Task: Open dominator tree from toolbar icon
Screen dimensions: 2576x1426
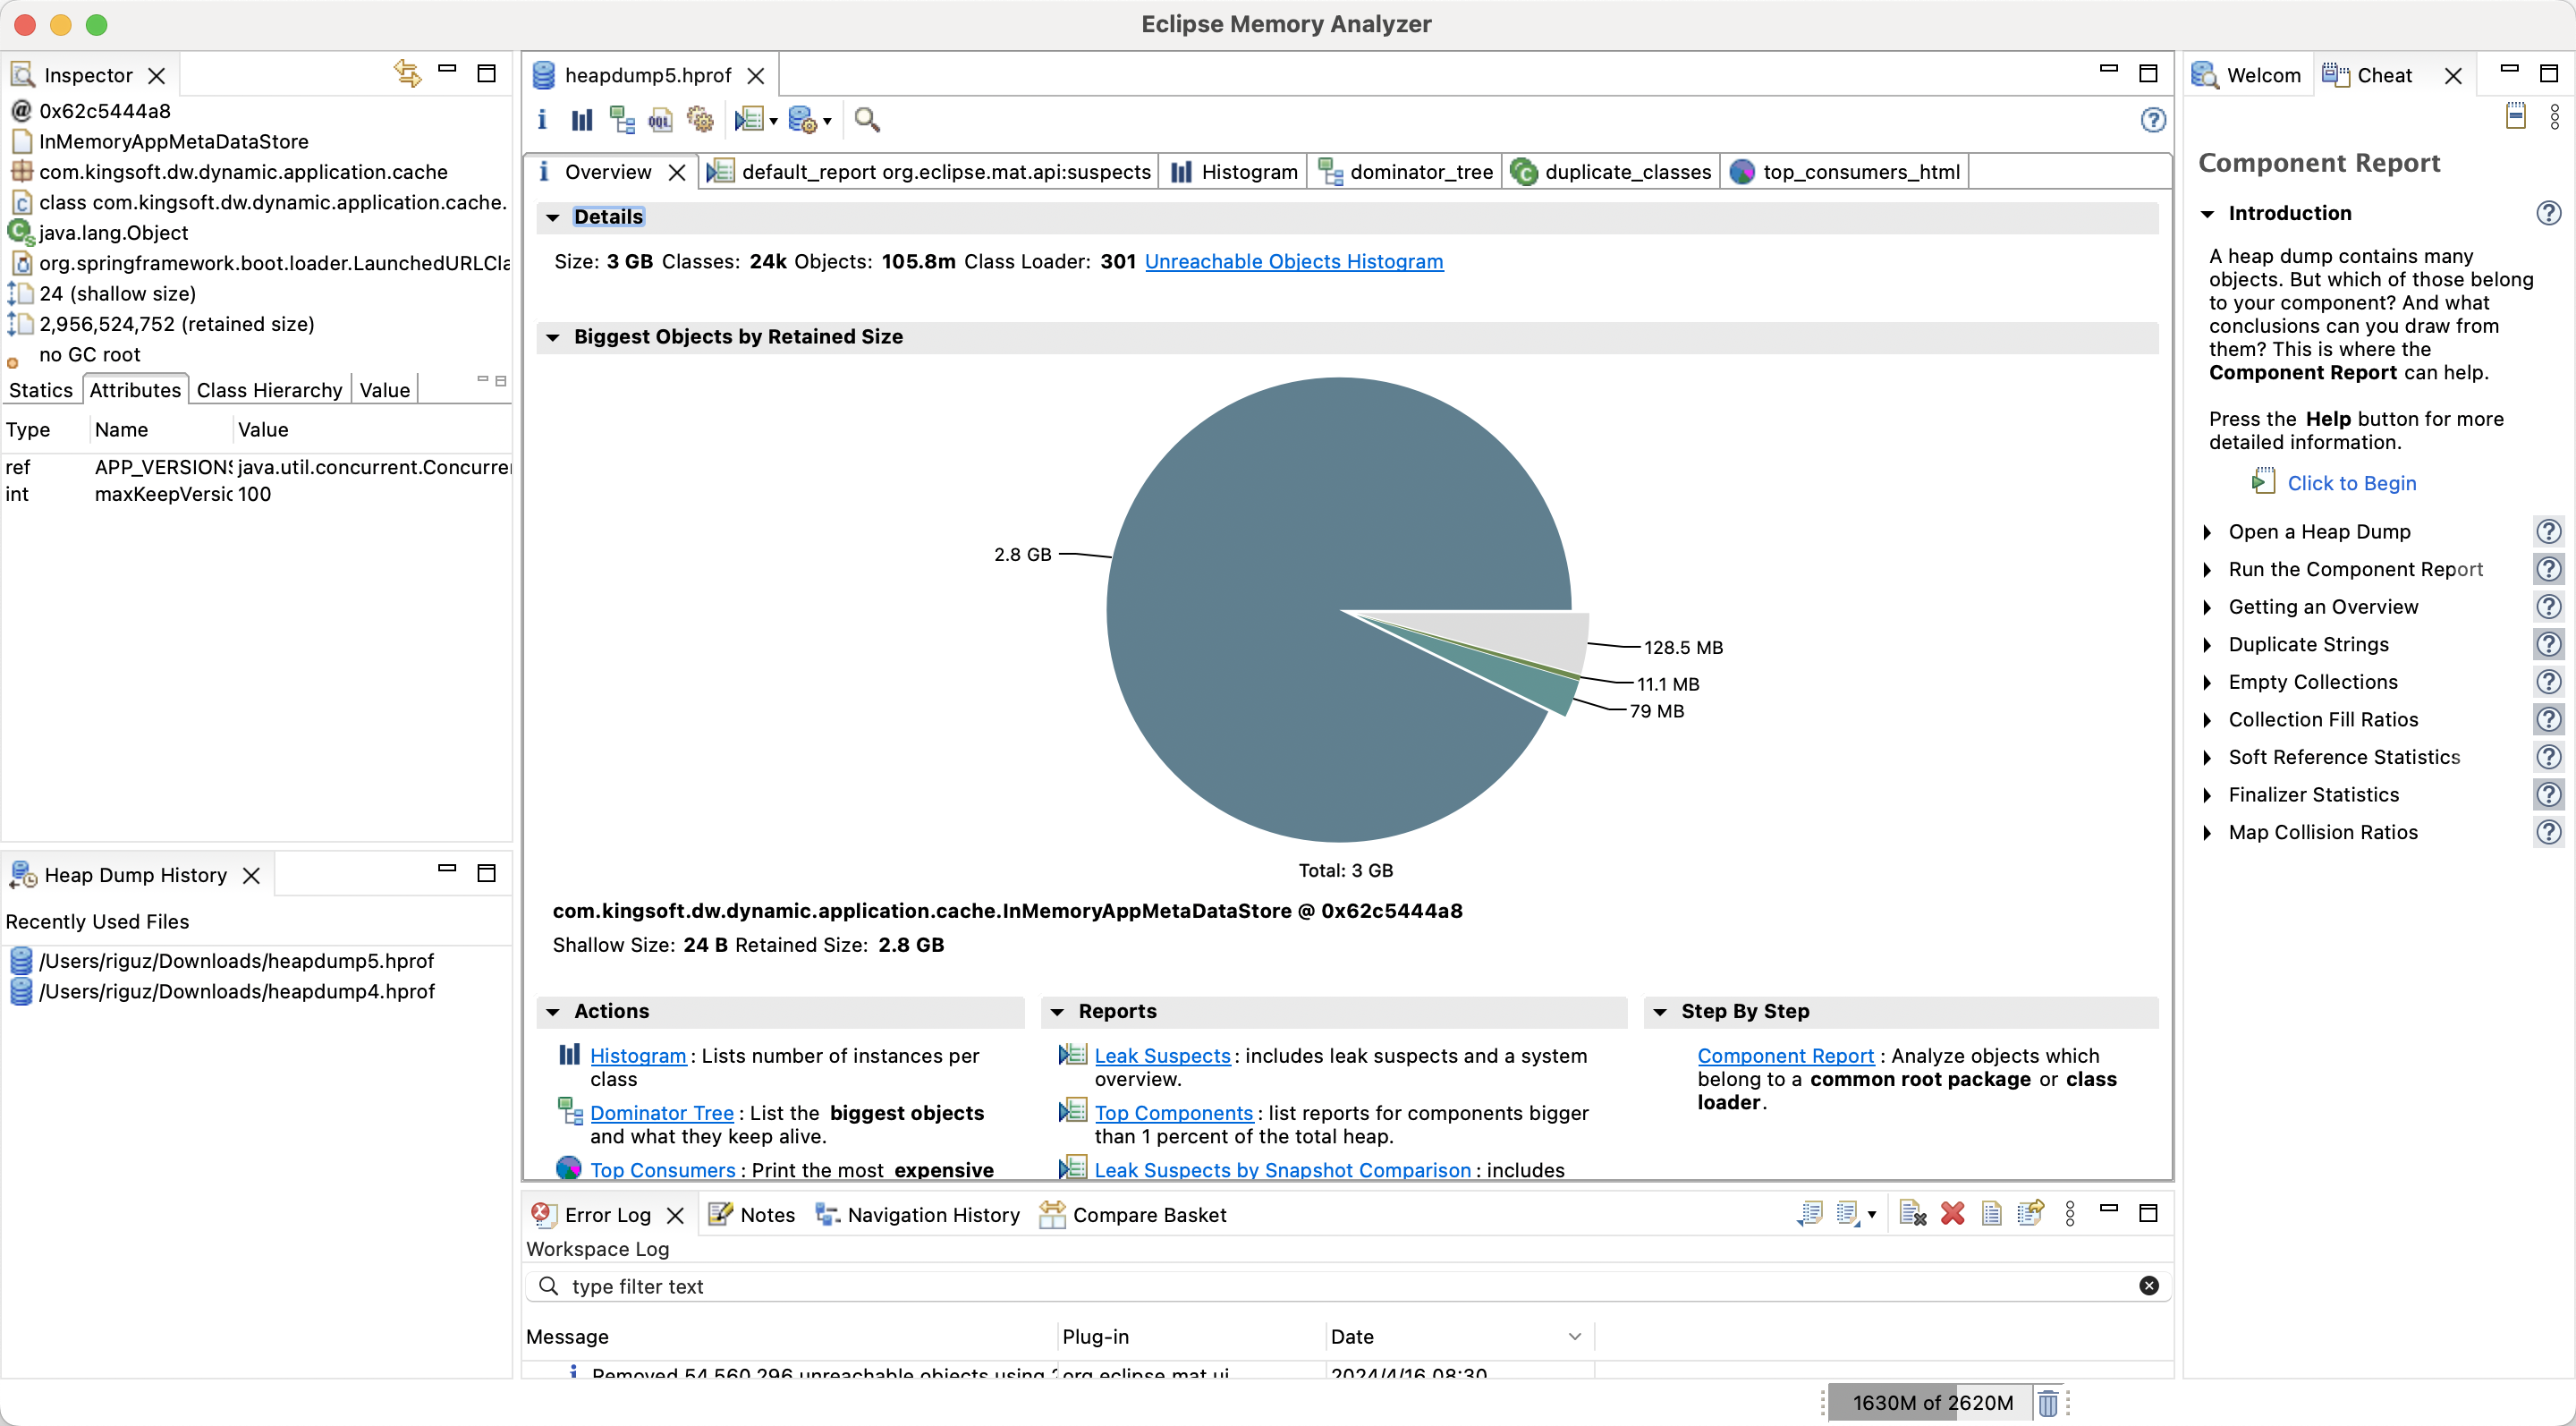Action: [621, 121]
